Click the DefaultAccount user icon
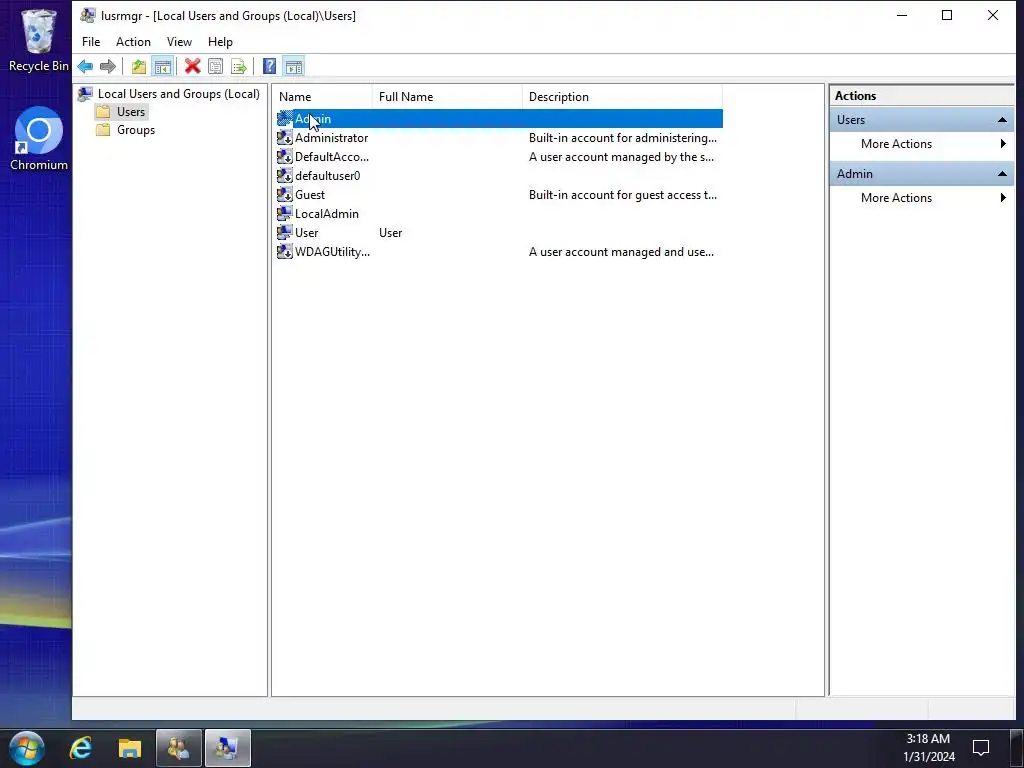 [285, 157]
